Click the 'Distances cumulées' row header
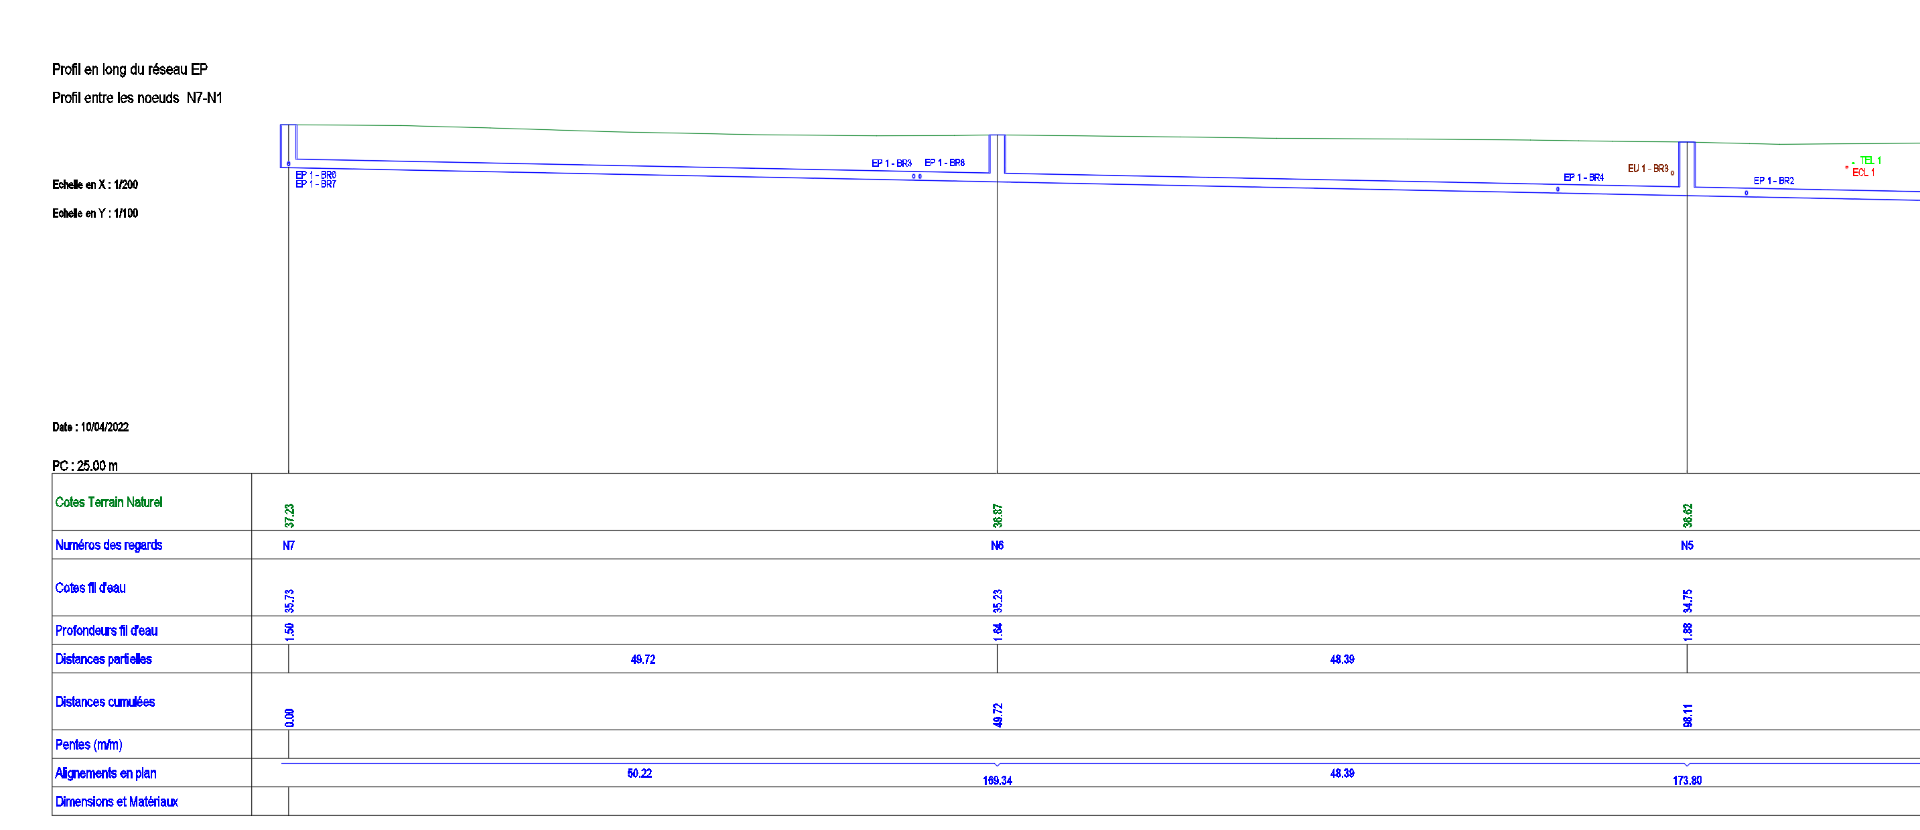This screenshot has height=830, width=1920. 105,702
